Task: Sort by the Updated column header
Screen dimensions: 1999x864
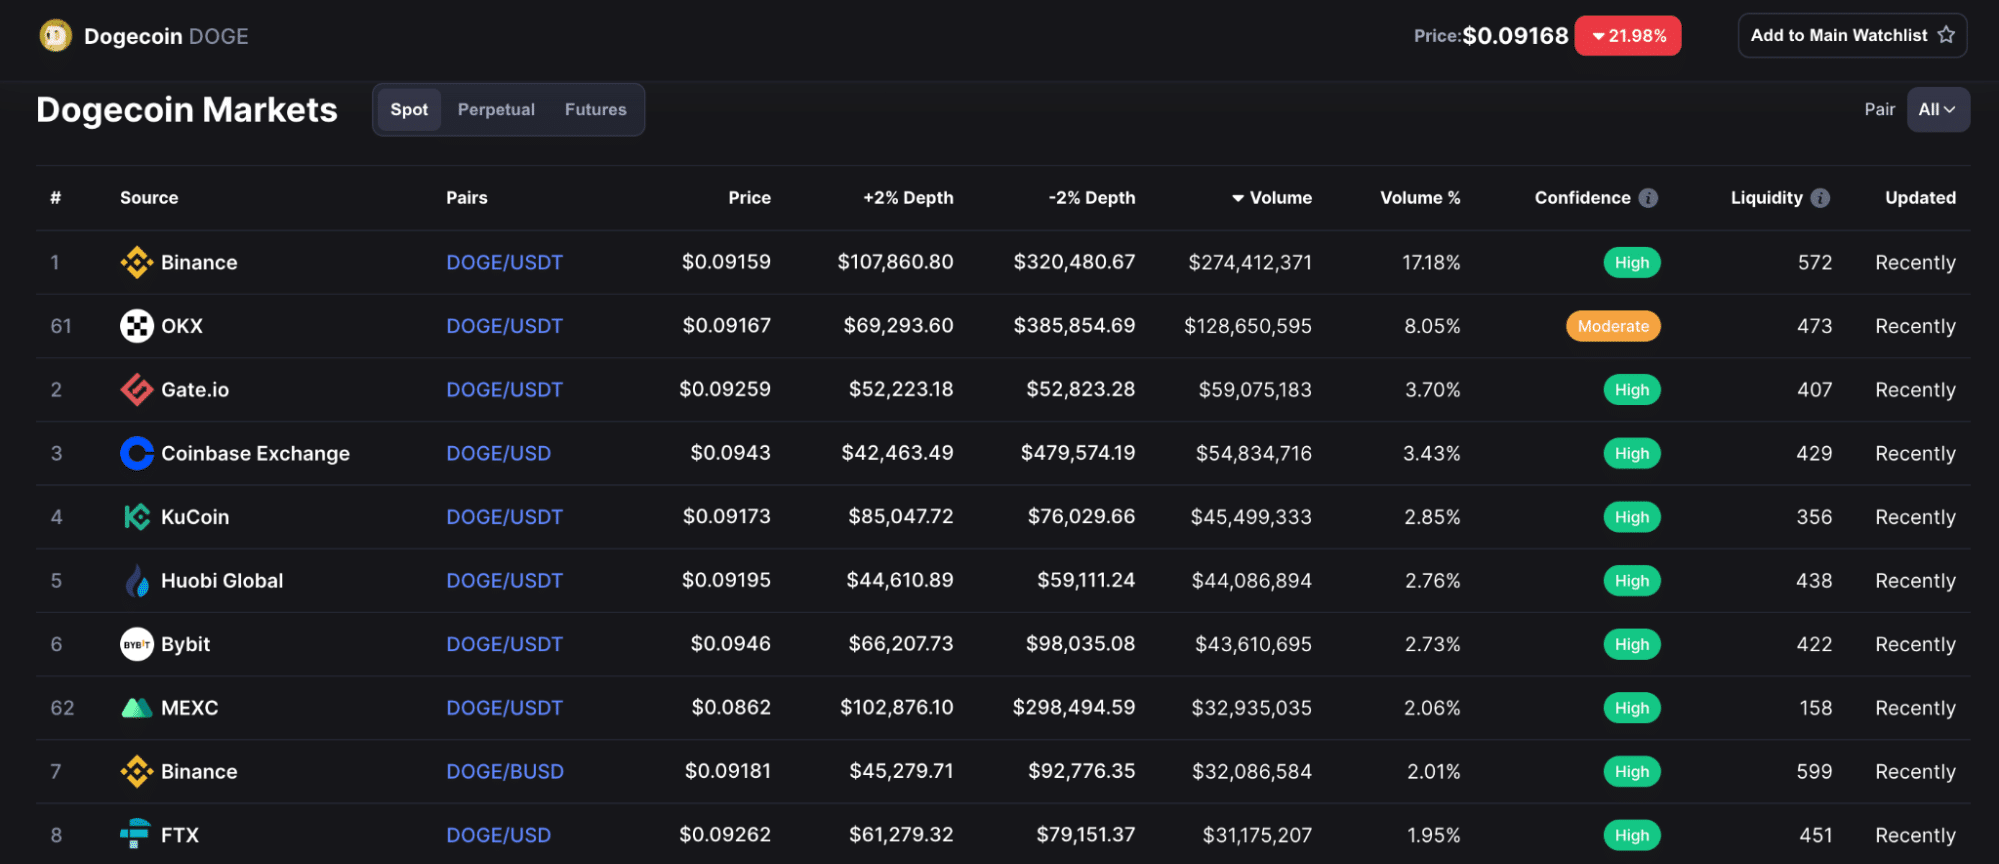Action: [x=1920, y=198]
